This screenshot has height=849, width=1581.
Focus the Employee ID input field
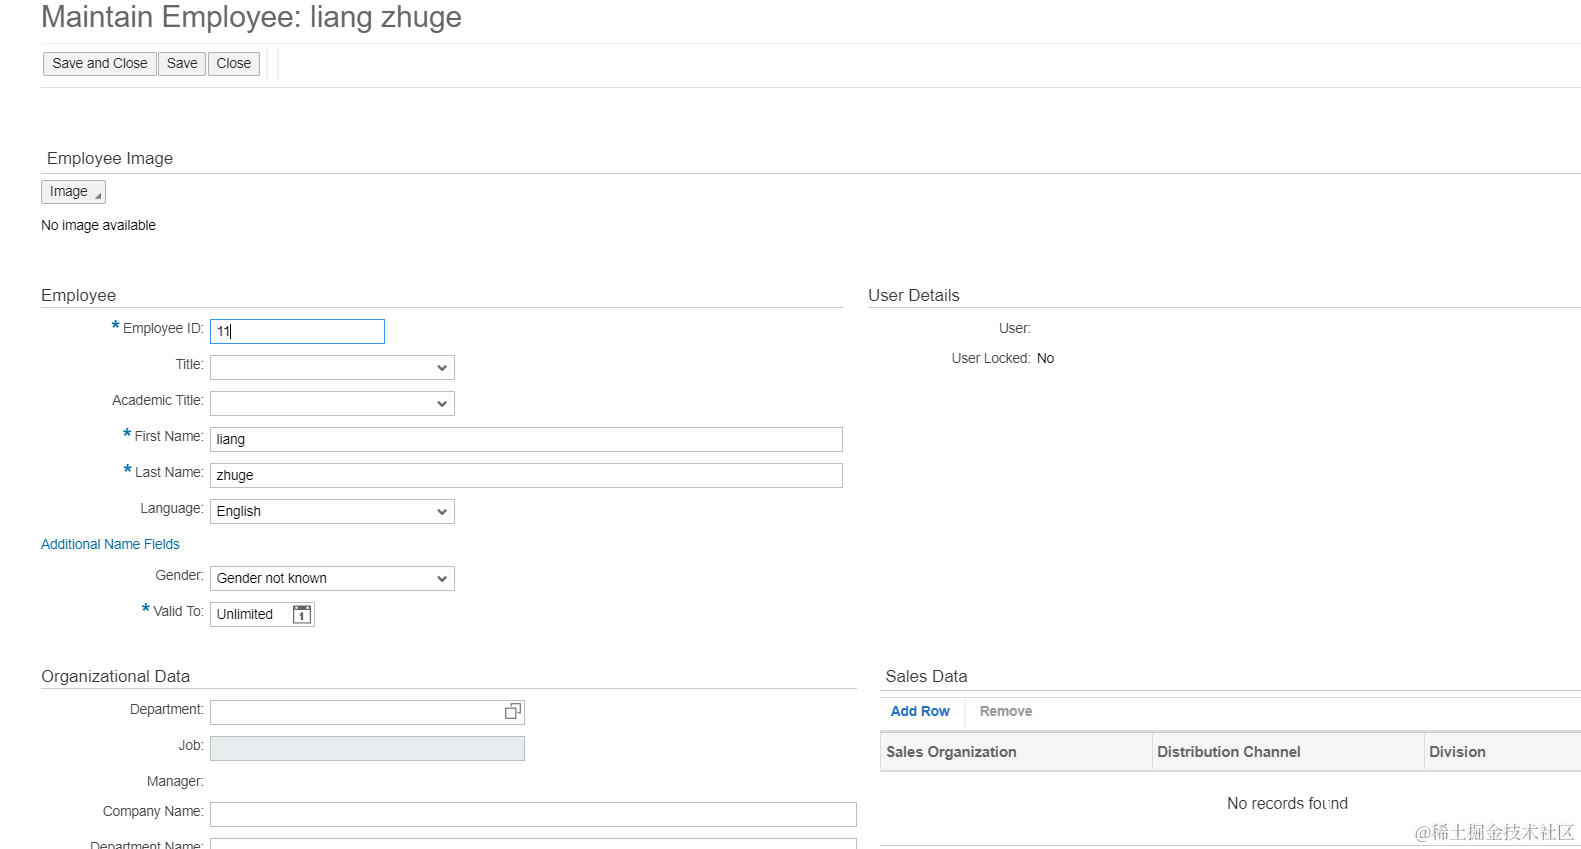point(297,331)
